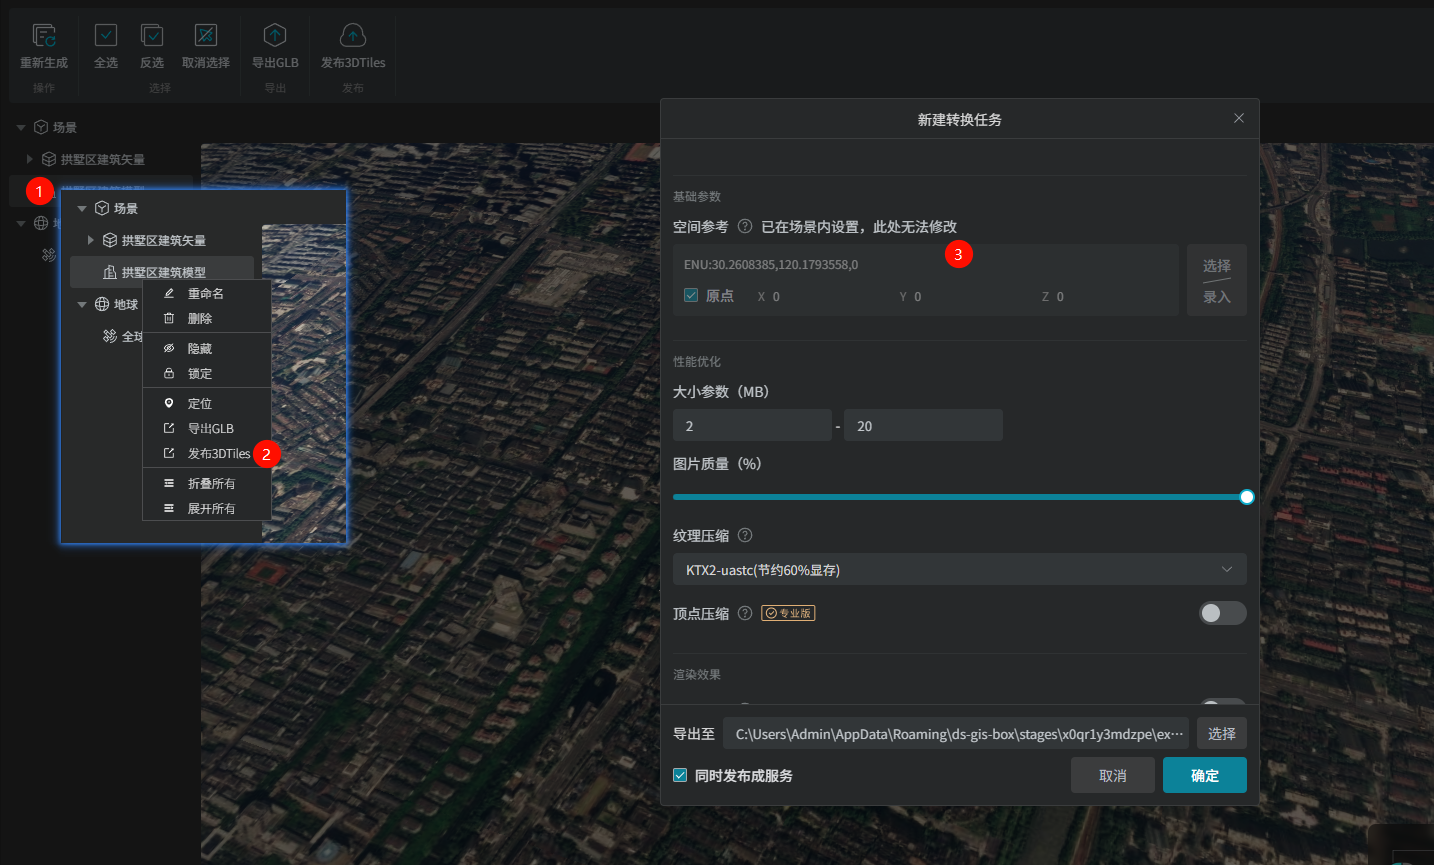Click the 取消 cancel button

1112,776
